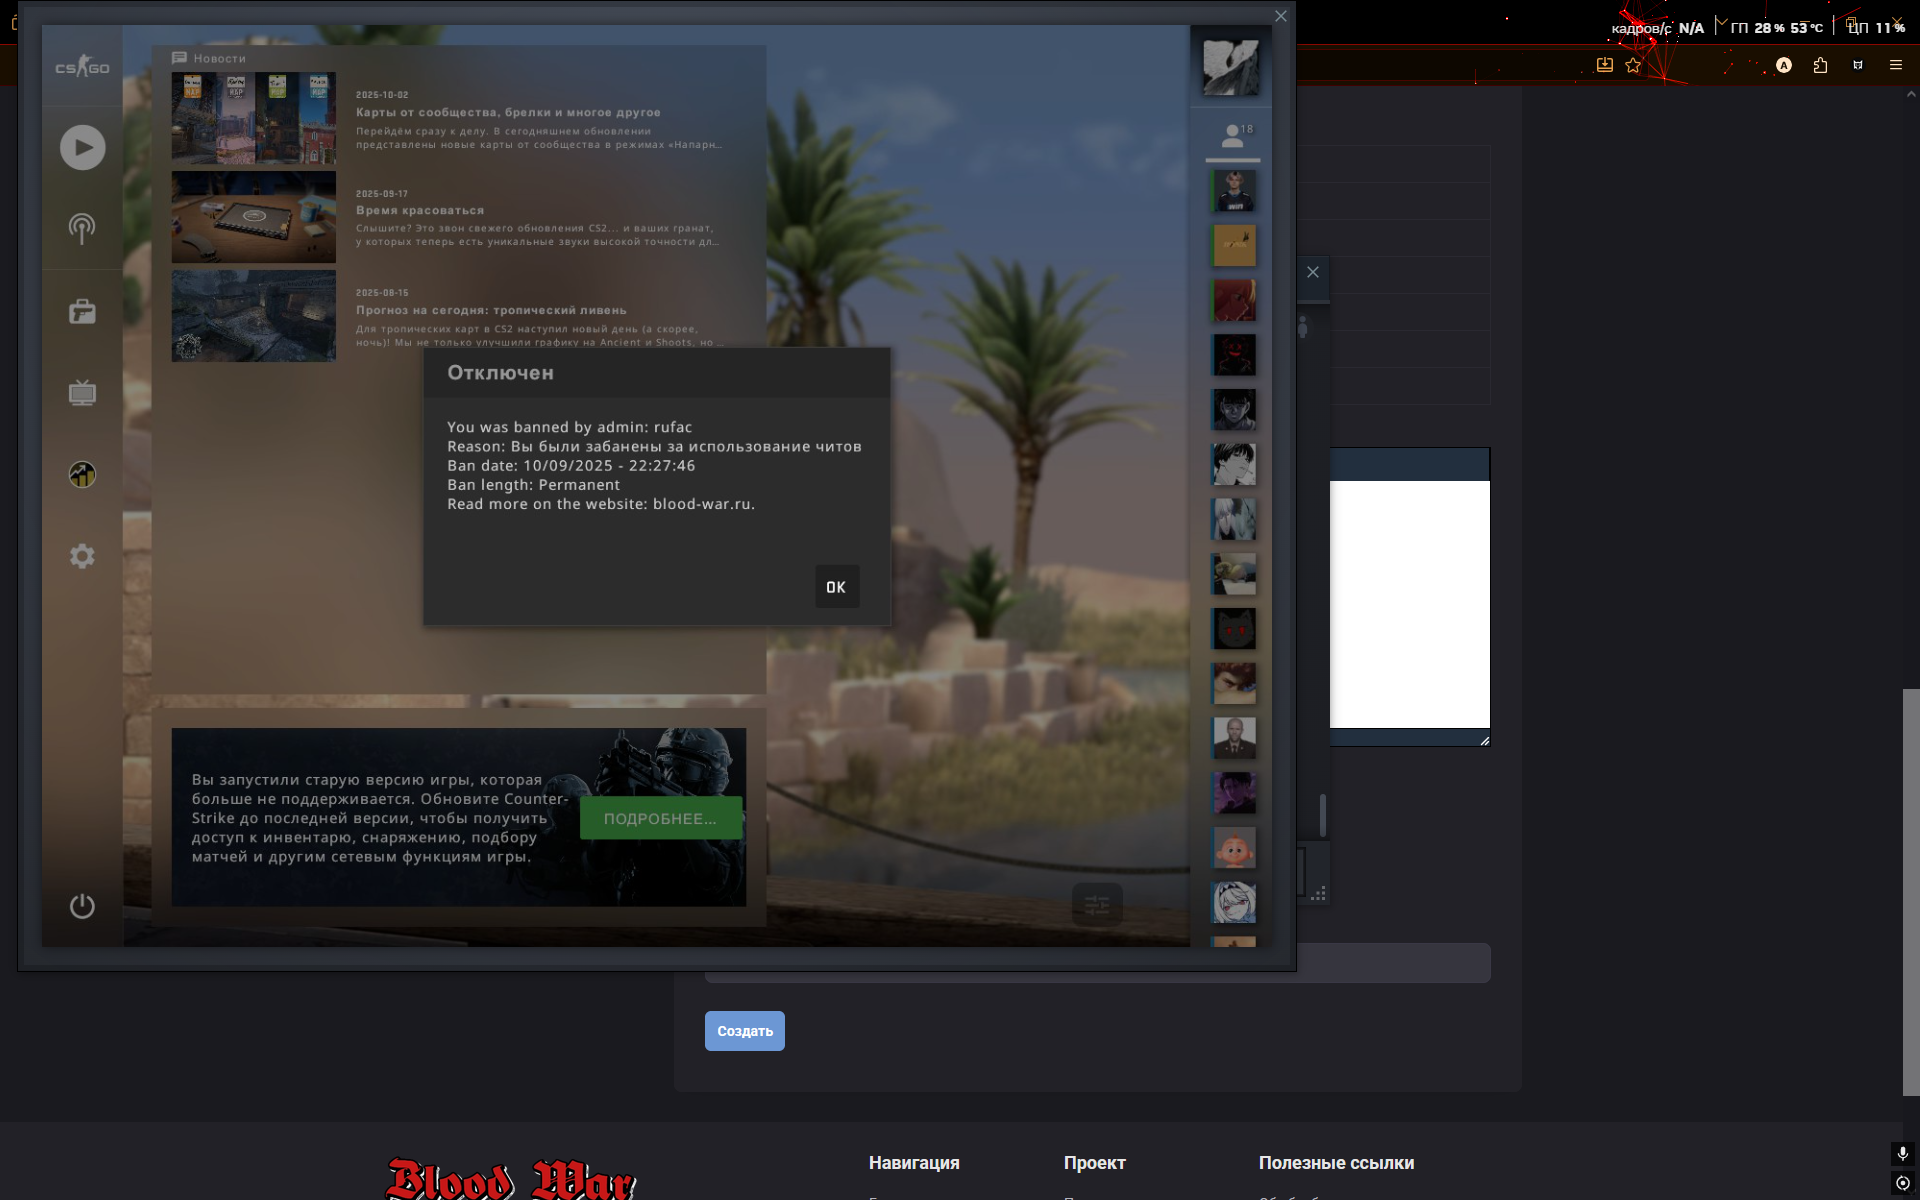The width and height of the screenshot is (1920, 1200).
Task: Bookmark page with the browser star icon
Action: pyautogui.click(x=1633, y=65)
